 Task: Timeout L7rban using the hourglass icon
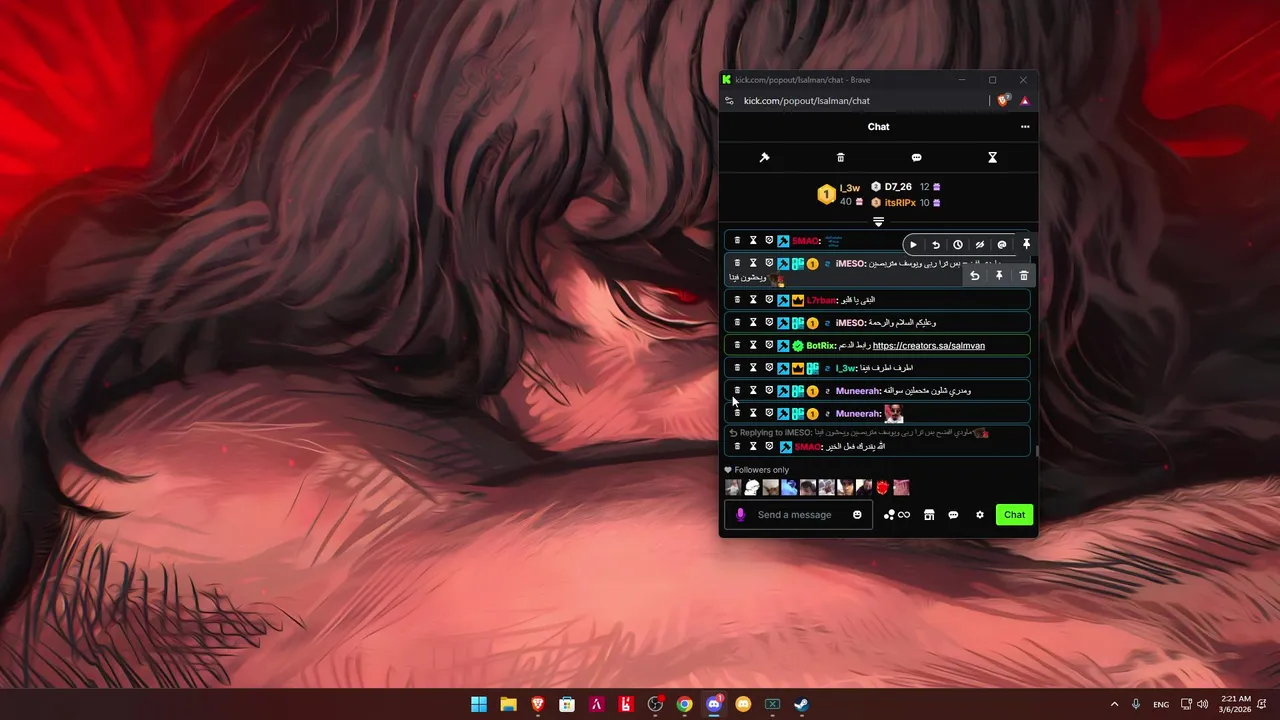pyautogui.click(x=753, y=300)
